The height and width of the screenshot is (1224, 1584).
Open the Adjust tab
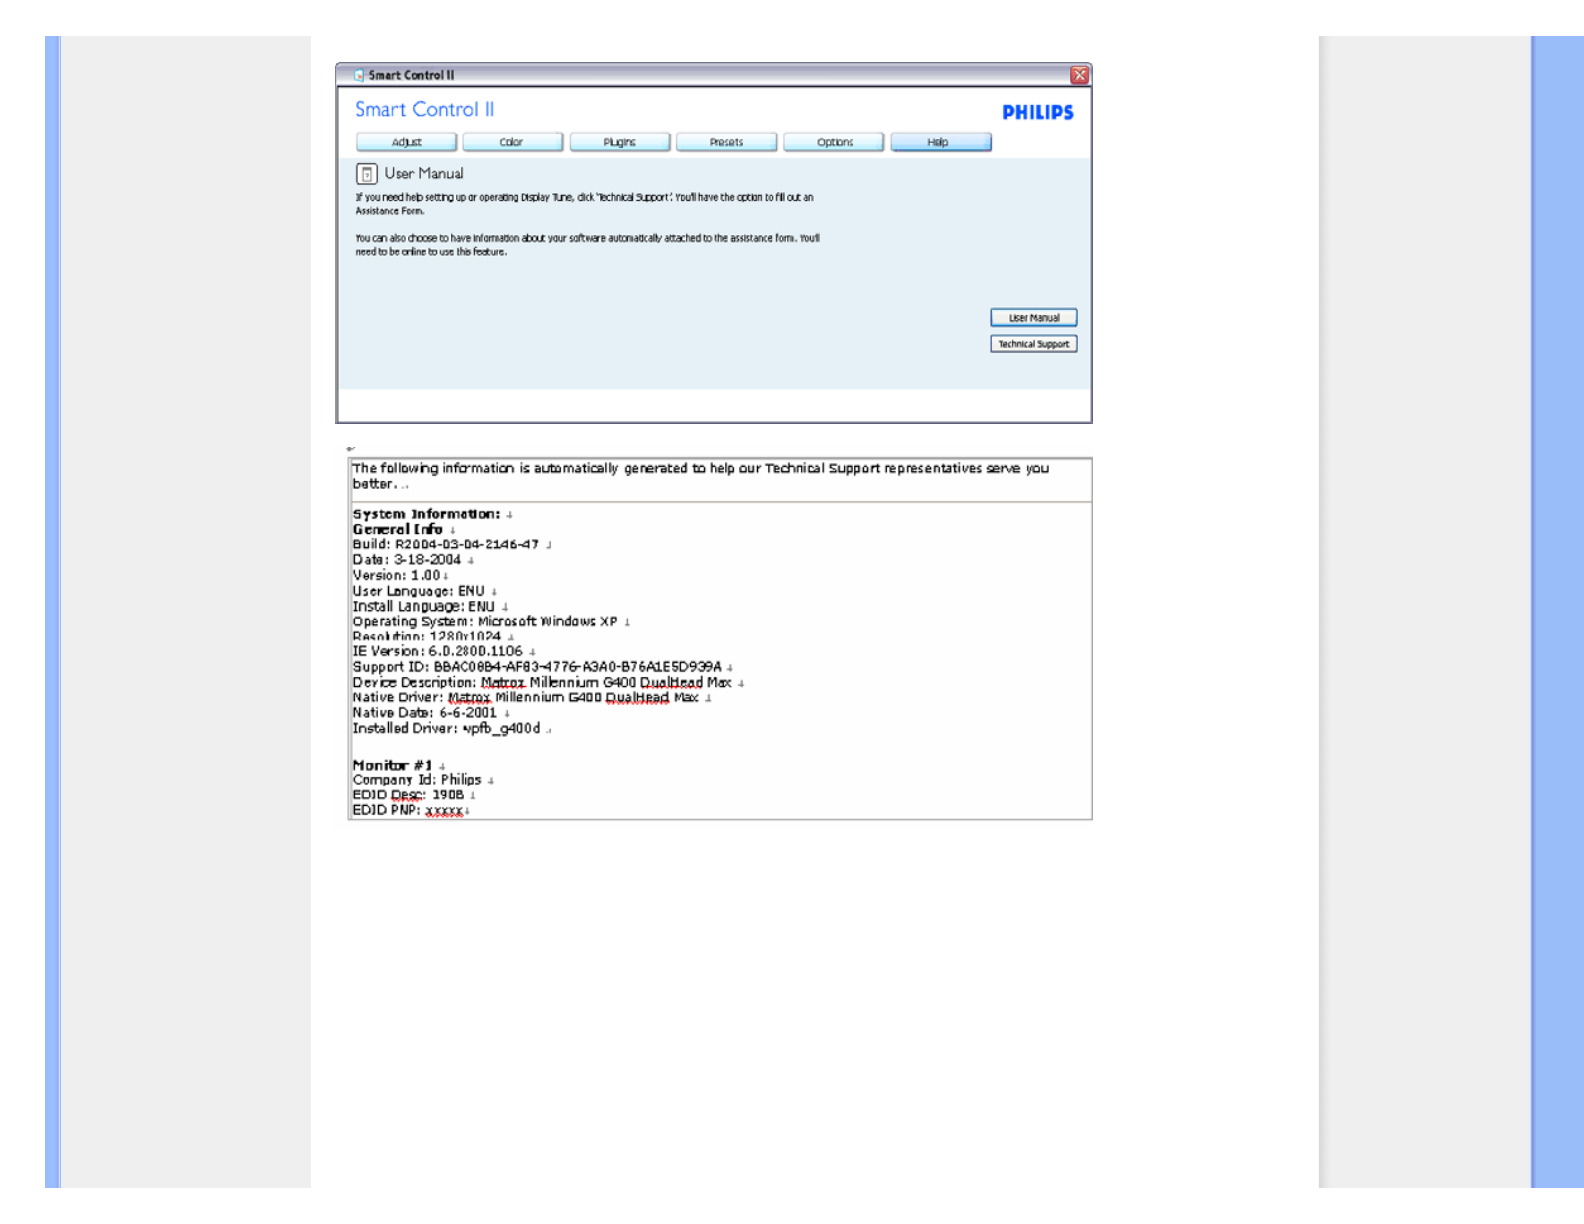coord(406,142)
